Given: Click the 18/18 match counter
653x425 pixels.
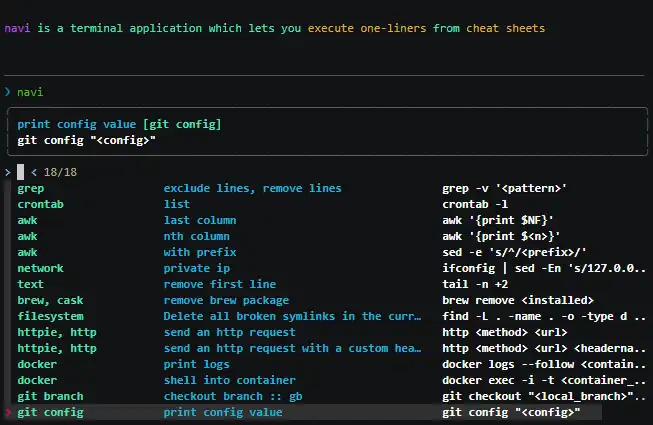Looking at the screenshot, I should [60, 172].
